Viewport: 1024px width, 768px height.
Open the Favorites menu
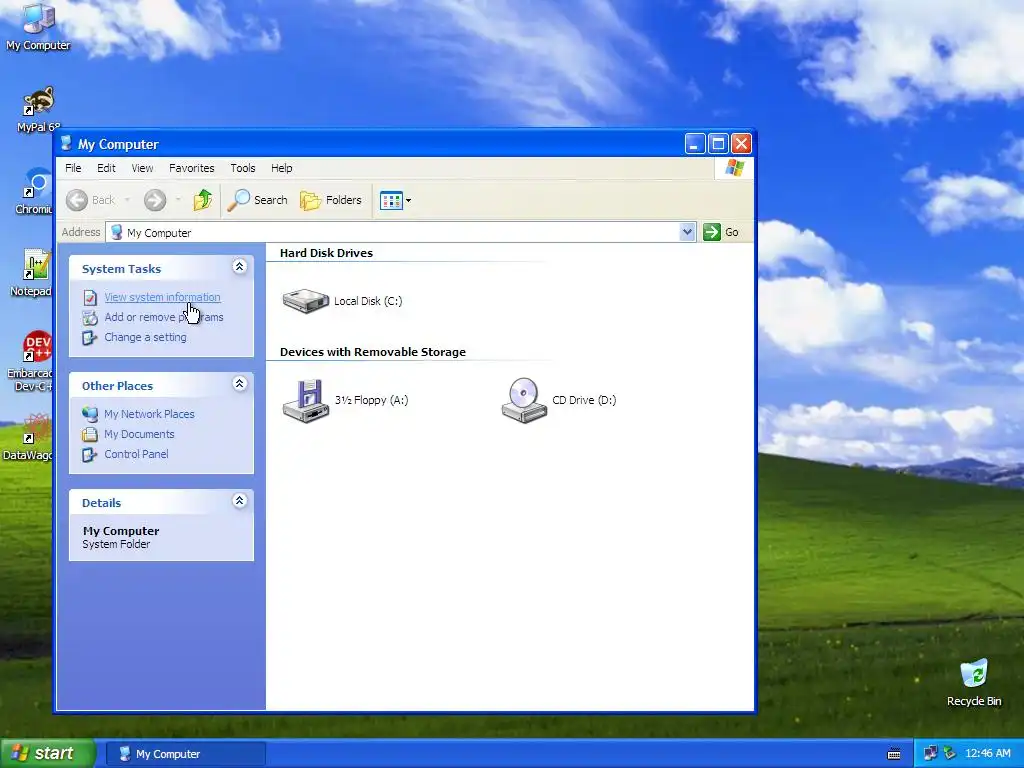click(191, 168)
